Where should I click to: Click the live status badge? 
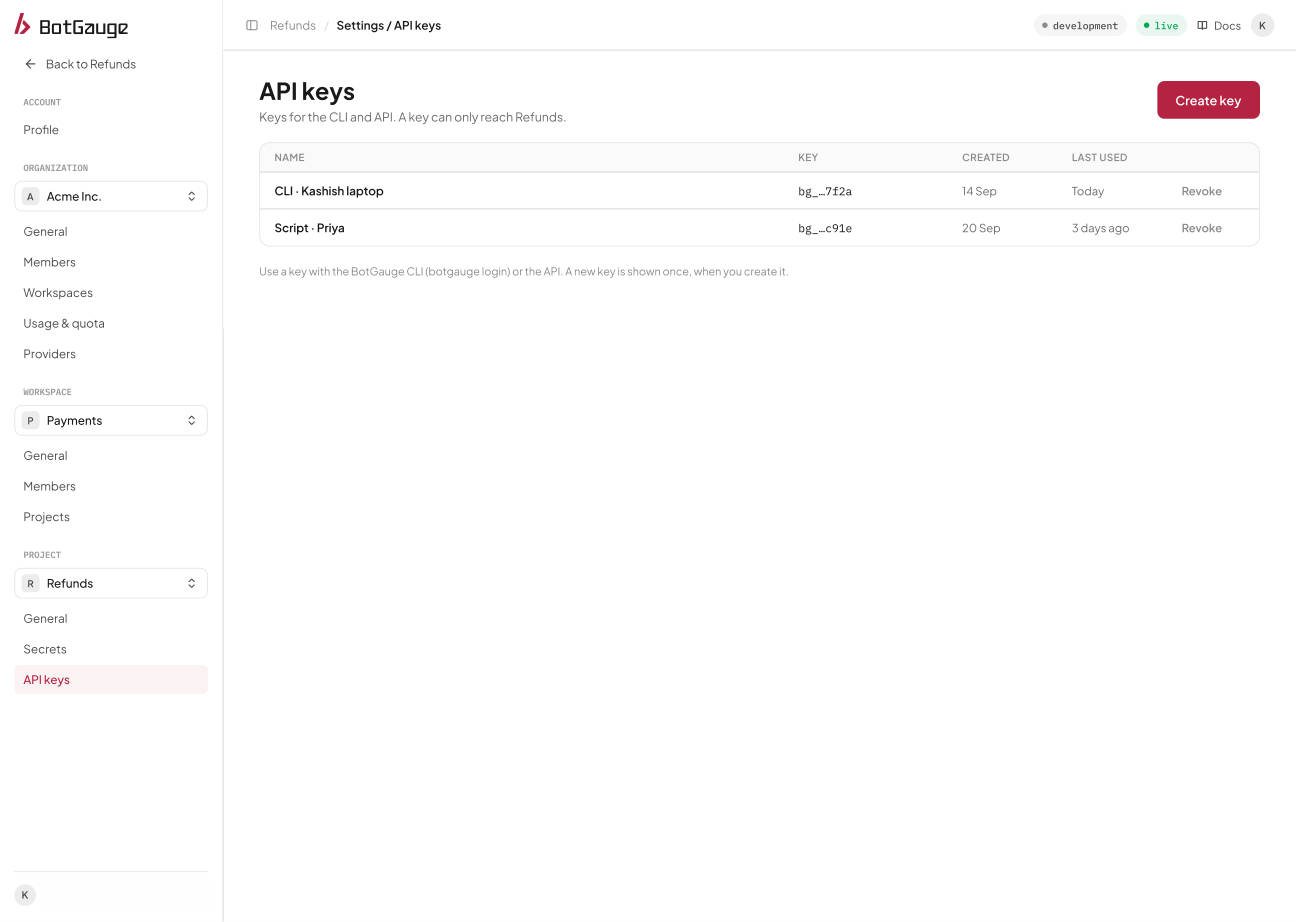pyautogui.click(x=1161, y=25)
